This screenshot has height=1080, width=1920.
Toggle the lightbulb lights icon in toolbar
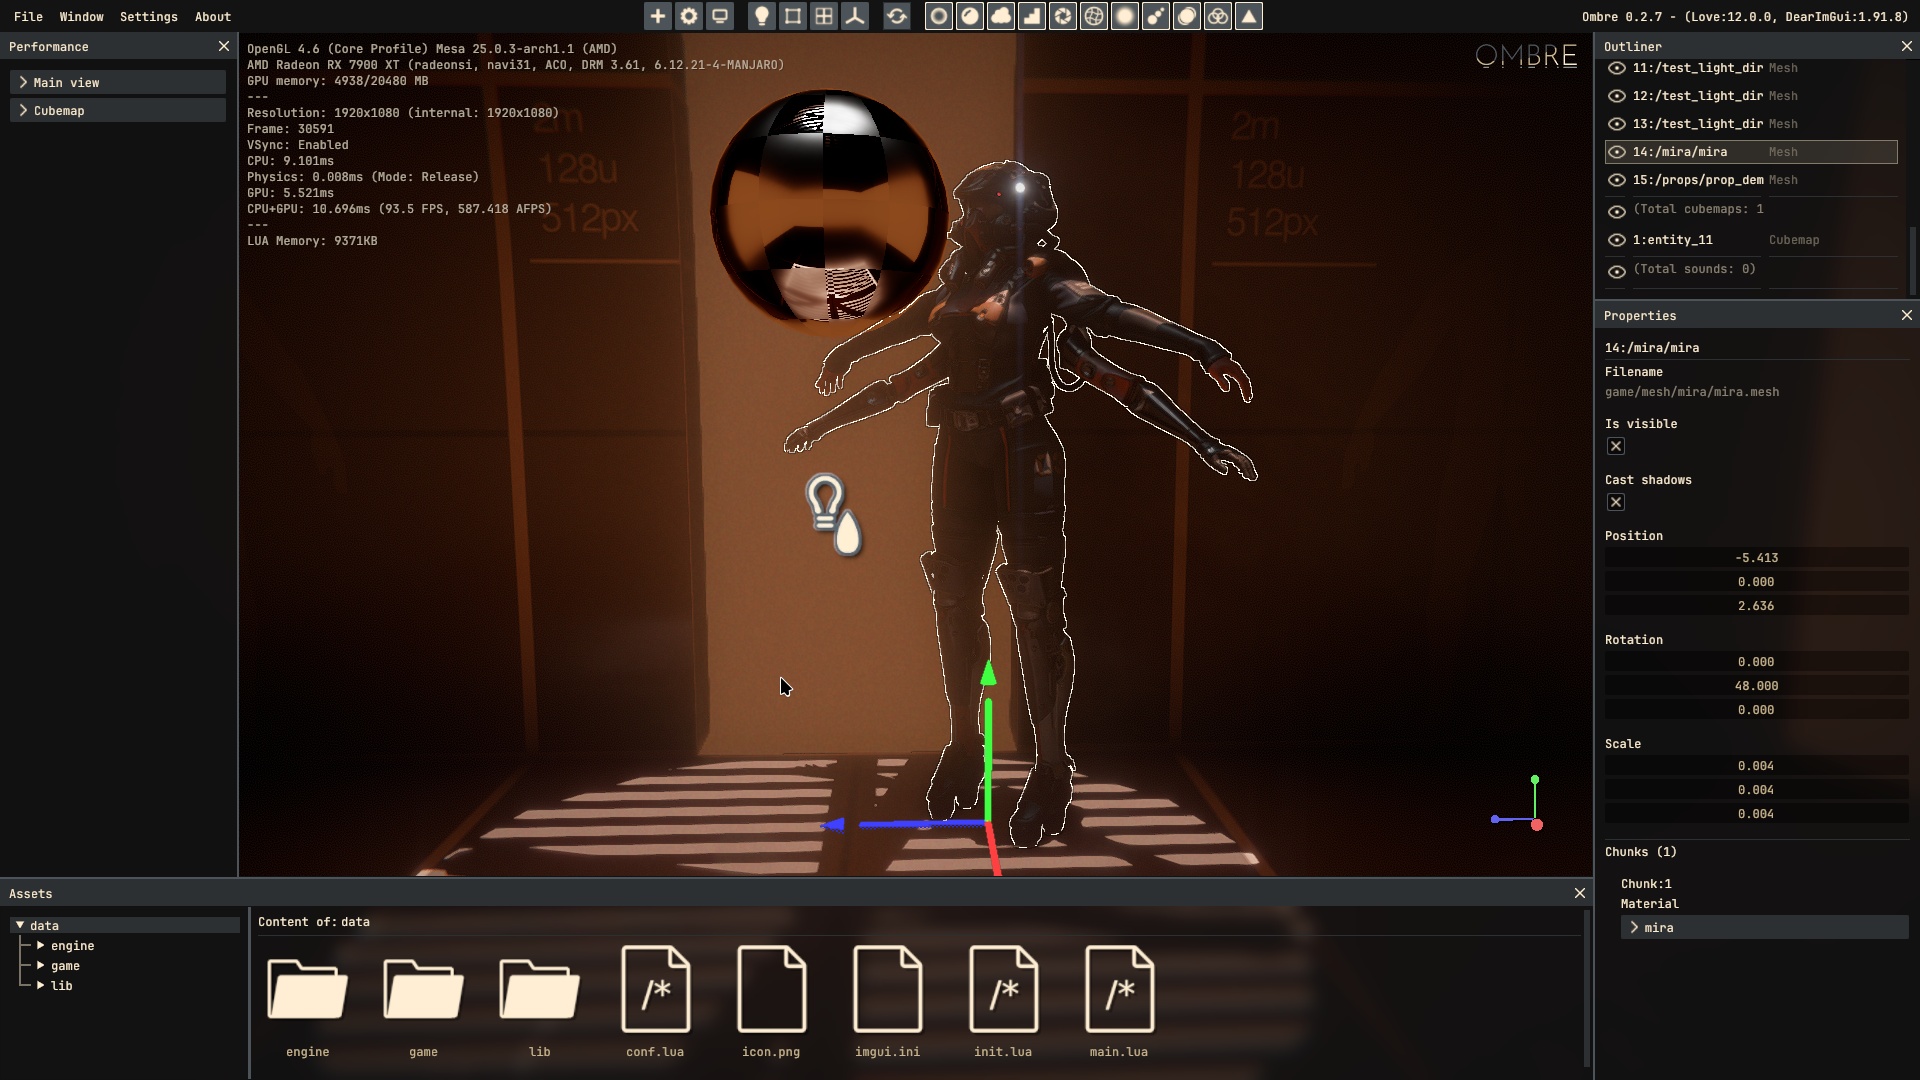pos(762,16)
